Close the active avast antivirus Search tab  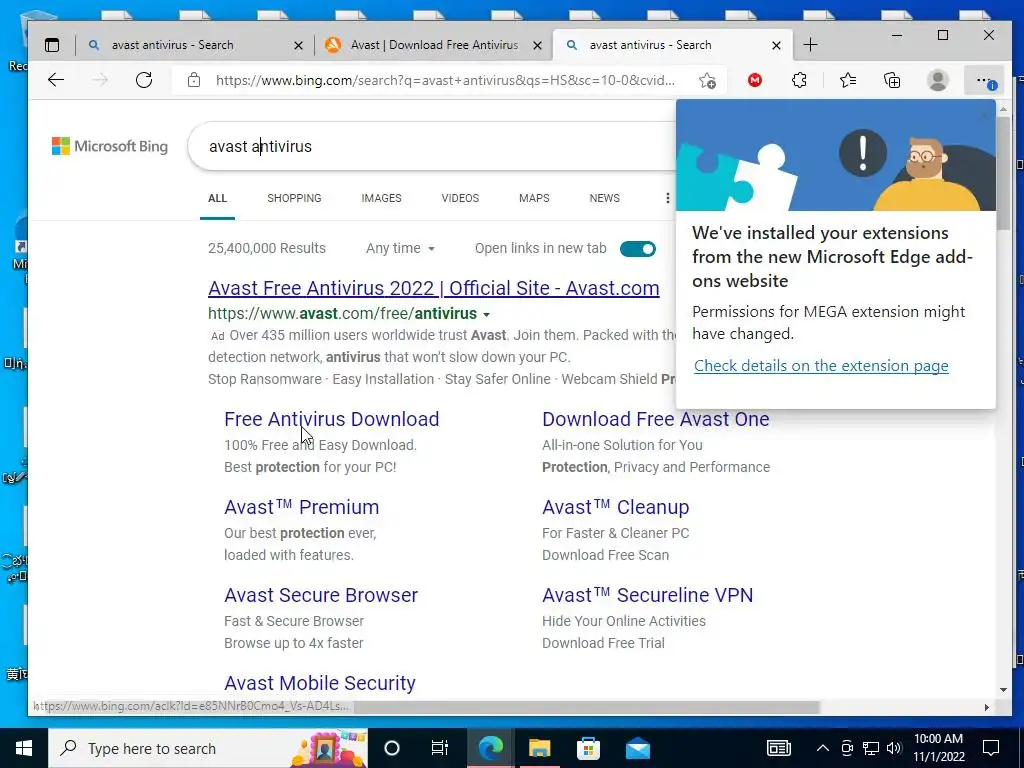(776, 46)
